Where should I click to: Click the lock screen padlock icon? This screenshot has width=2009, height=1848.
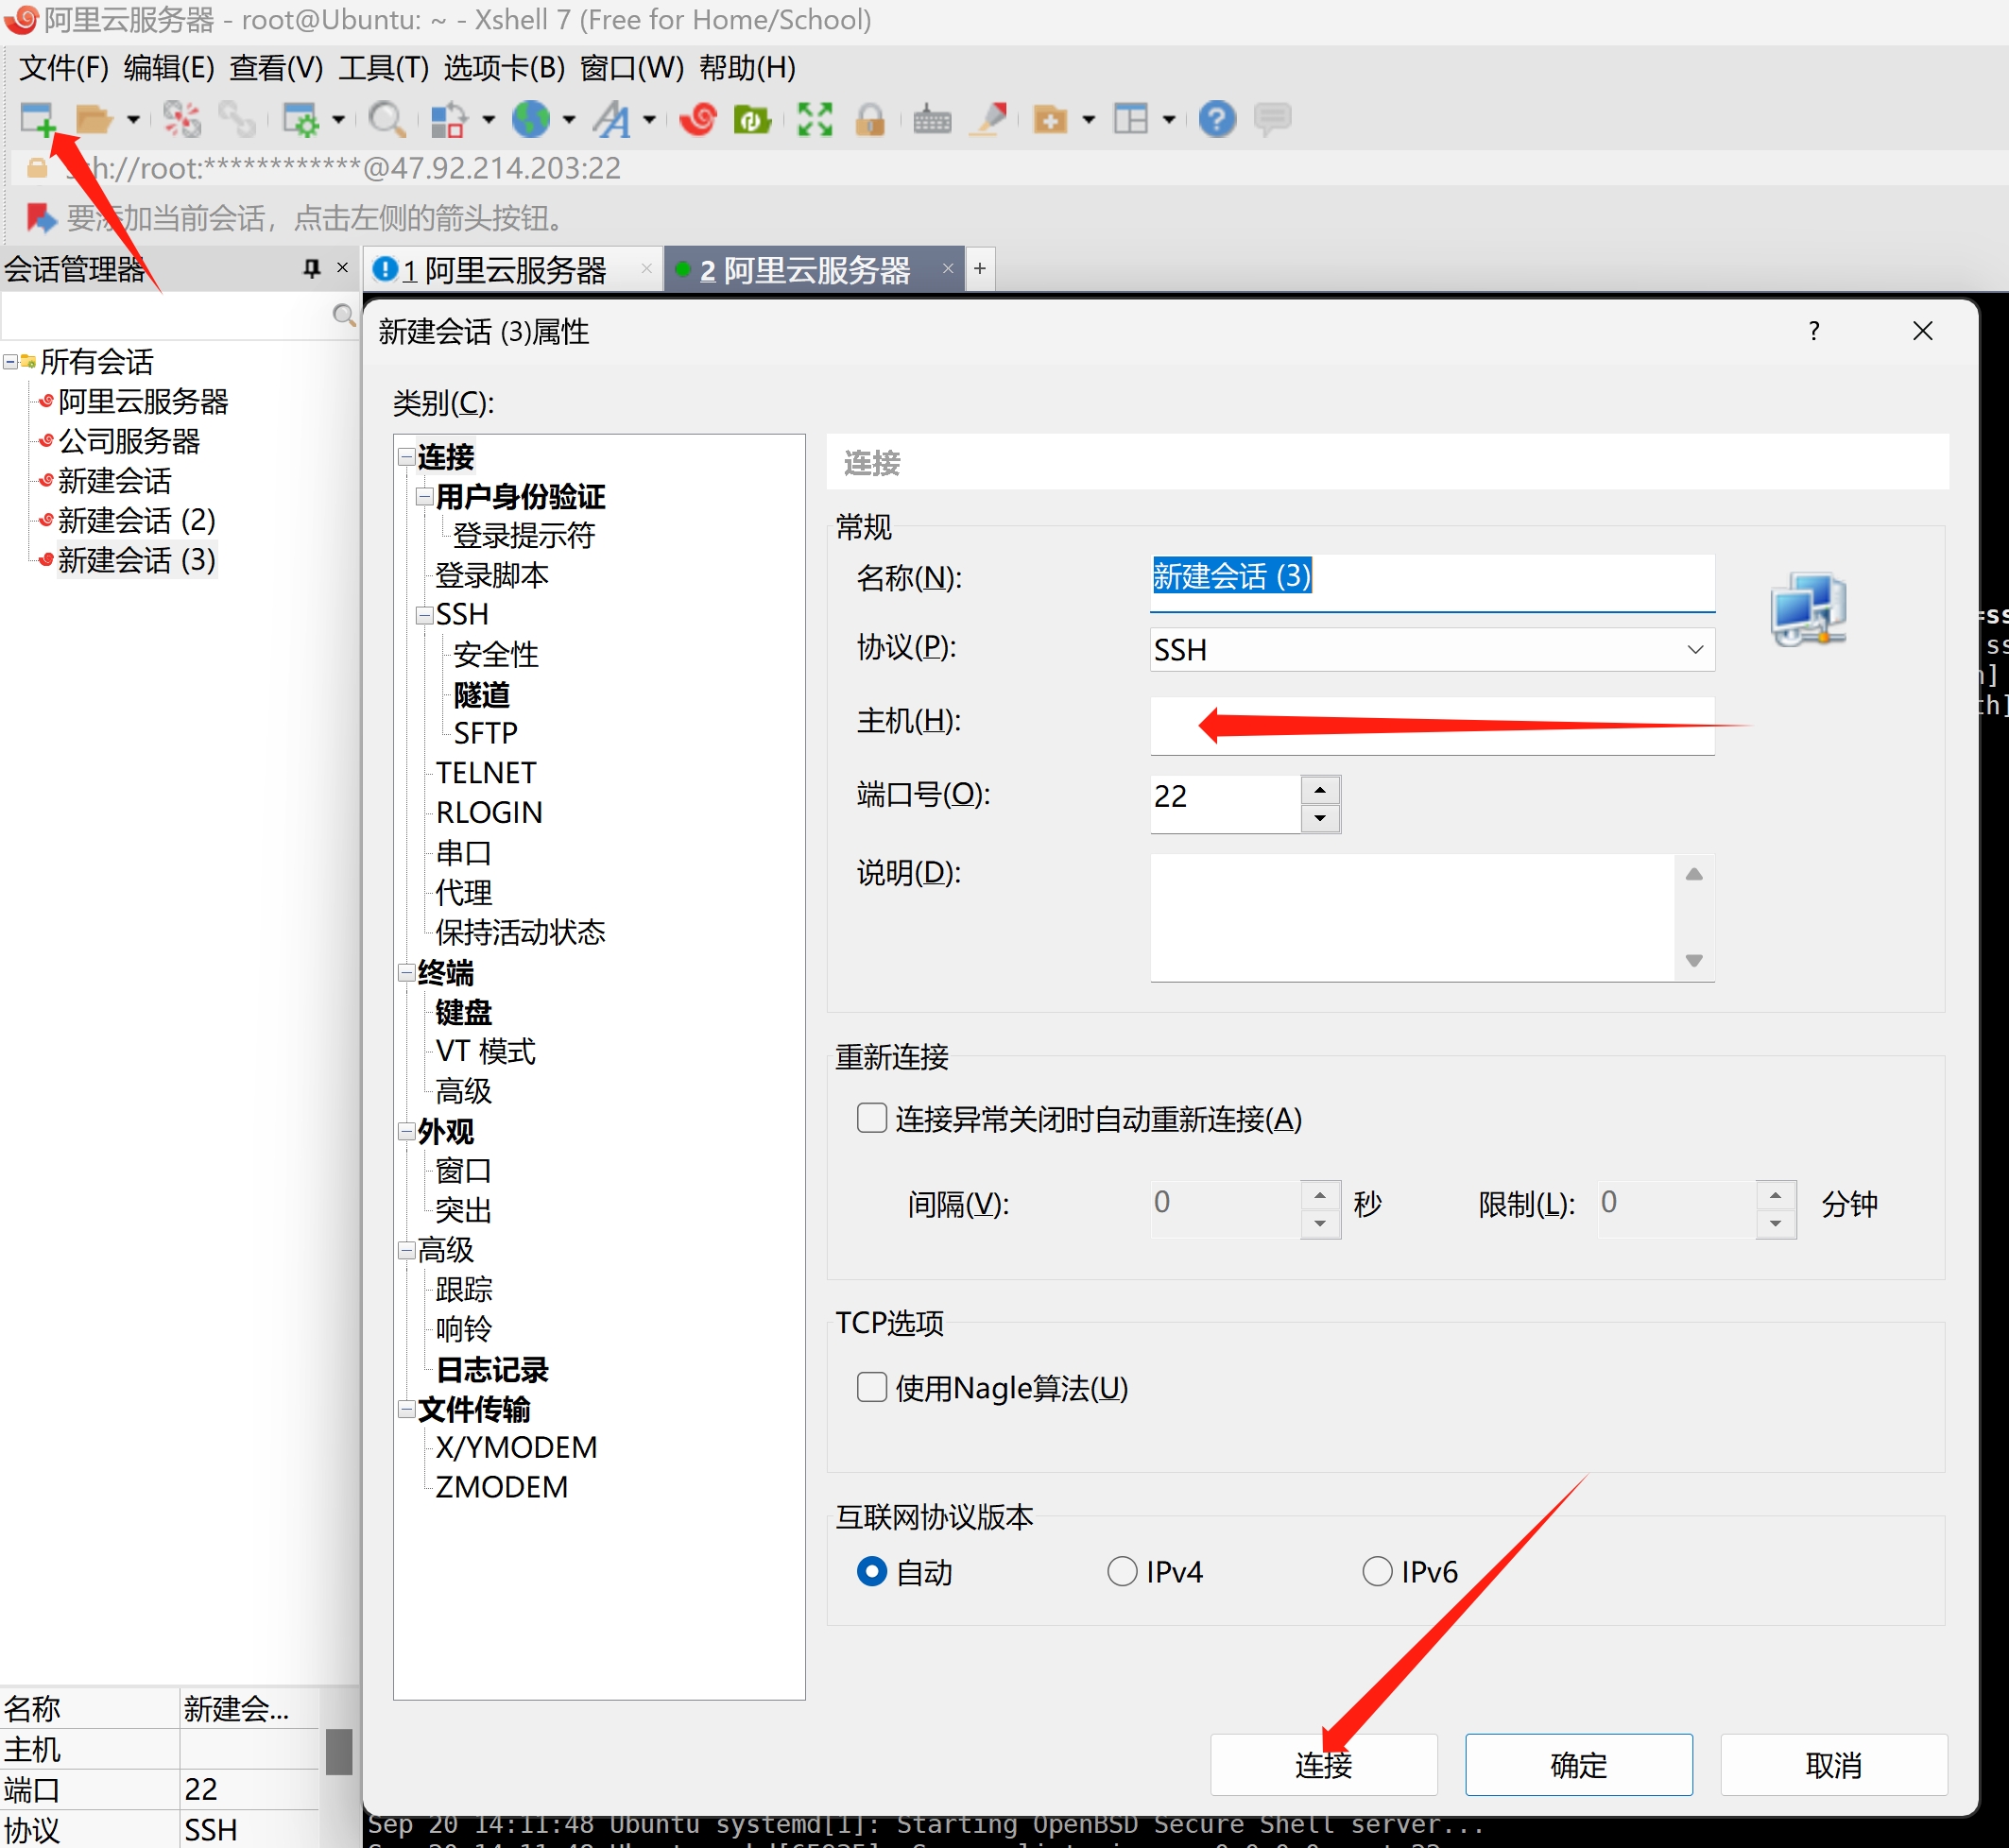[x=870, y=119]
